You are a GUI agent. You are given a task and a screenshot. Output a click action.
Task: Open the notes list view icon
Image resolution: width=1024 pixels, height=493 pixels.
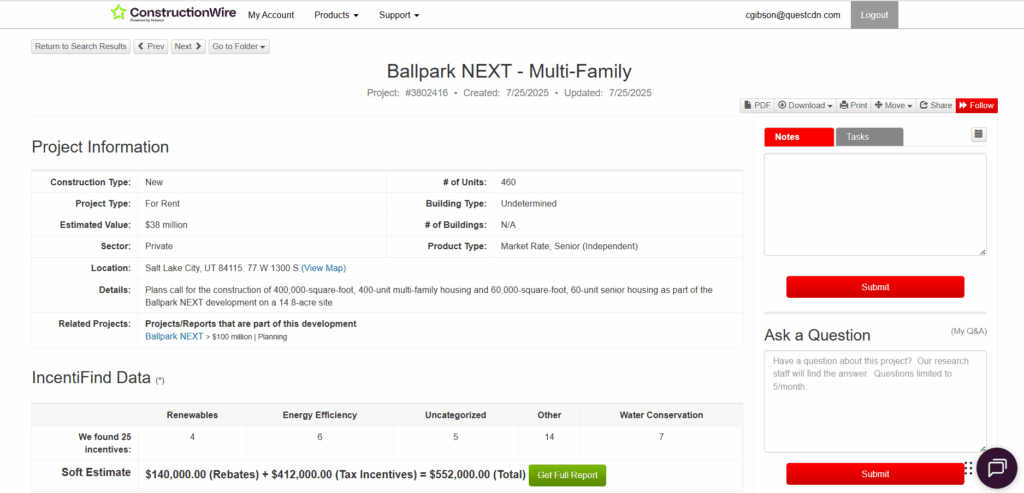[978, 134]
